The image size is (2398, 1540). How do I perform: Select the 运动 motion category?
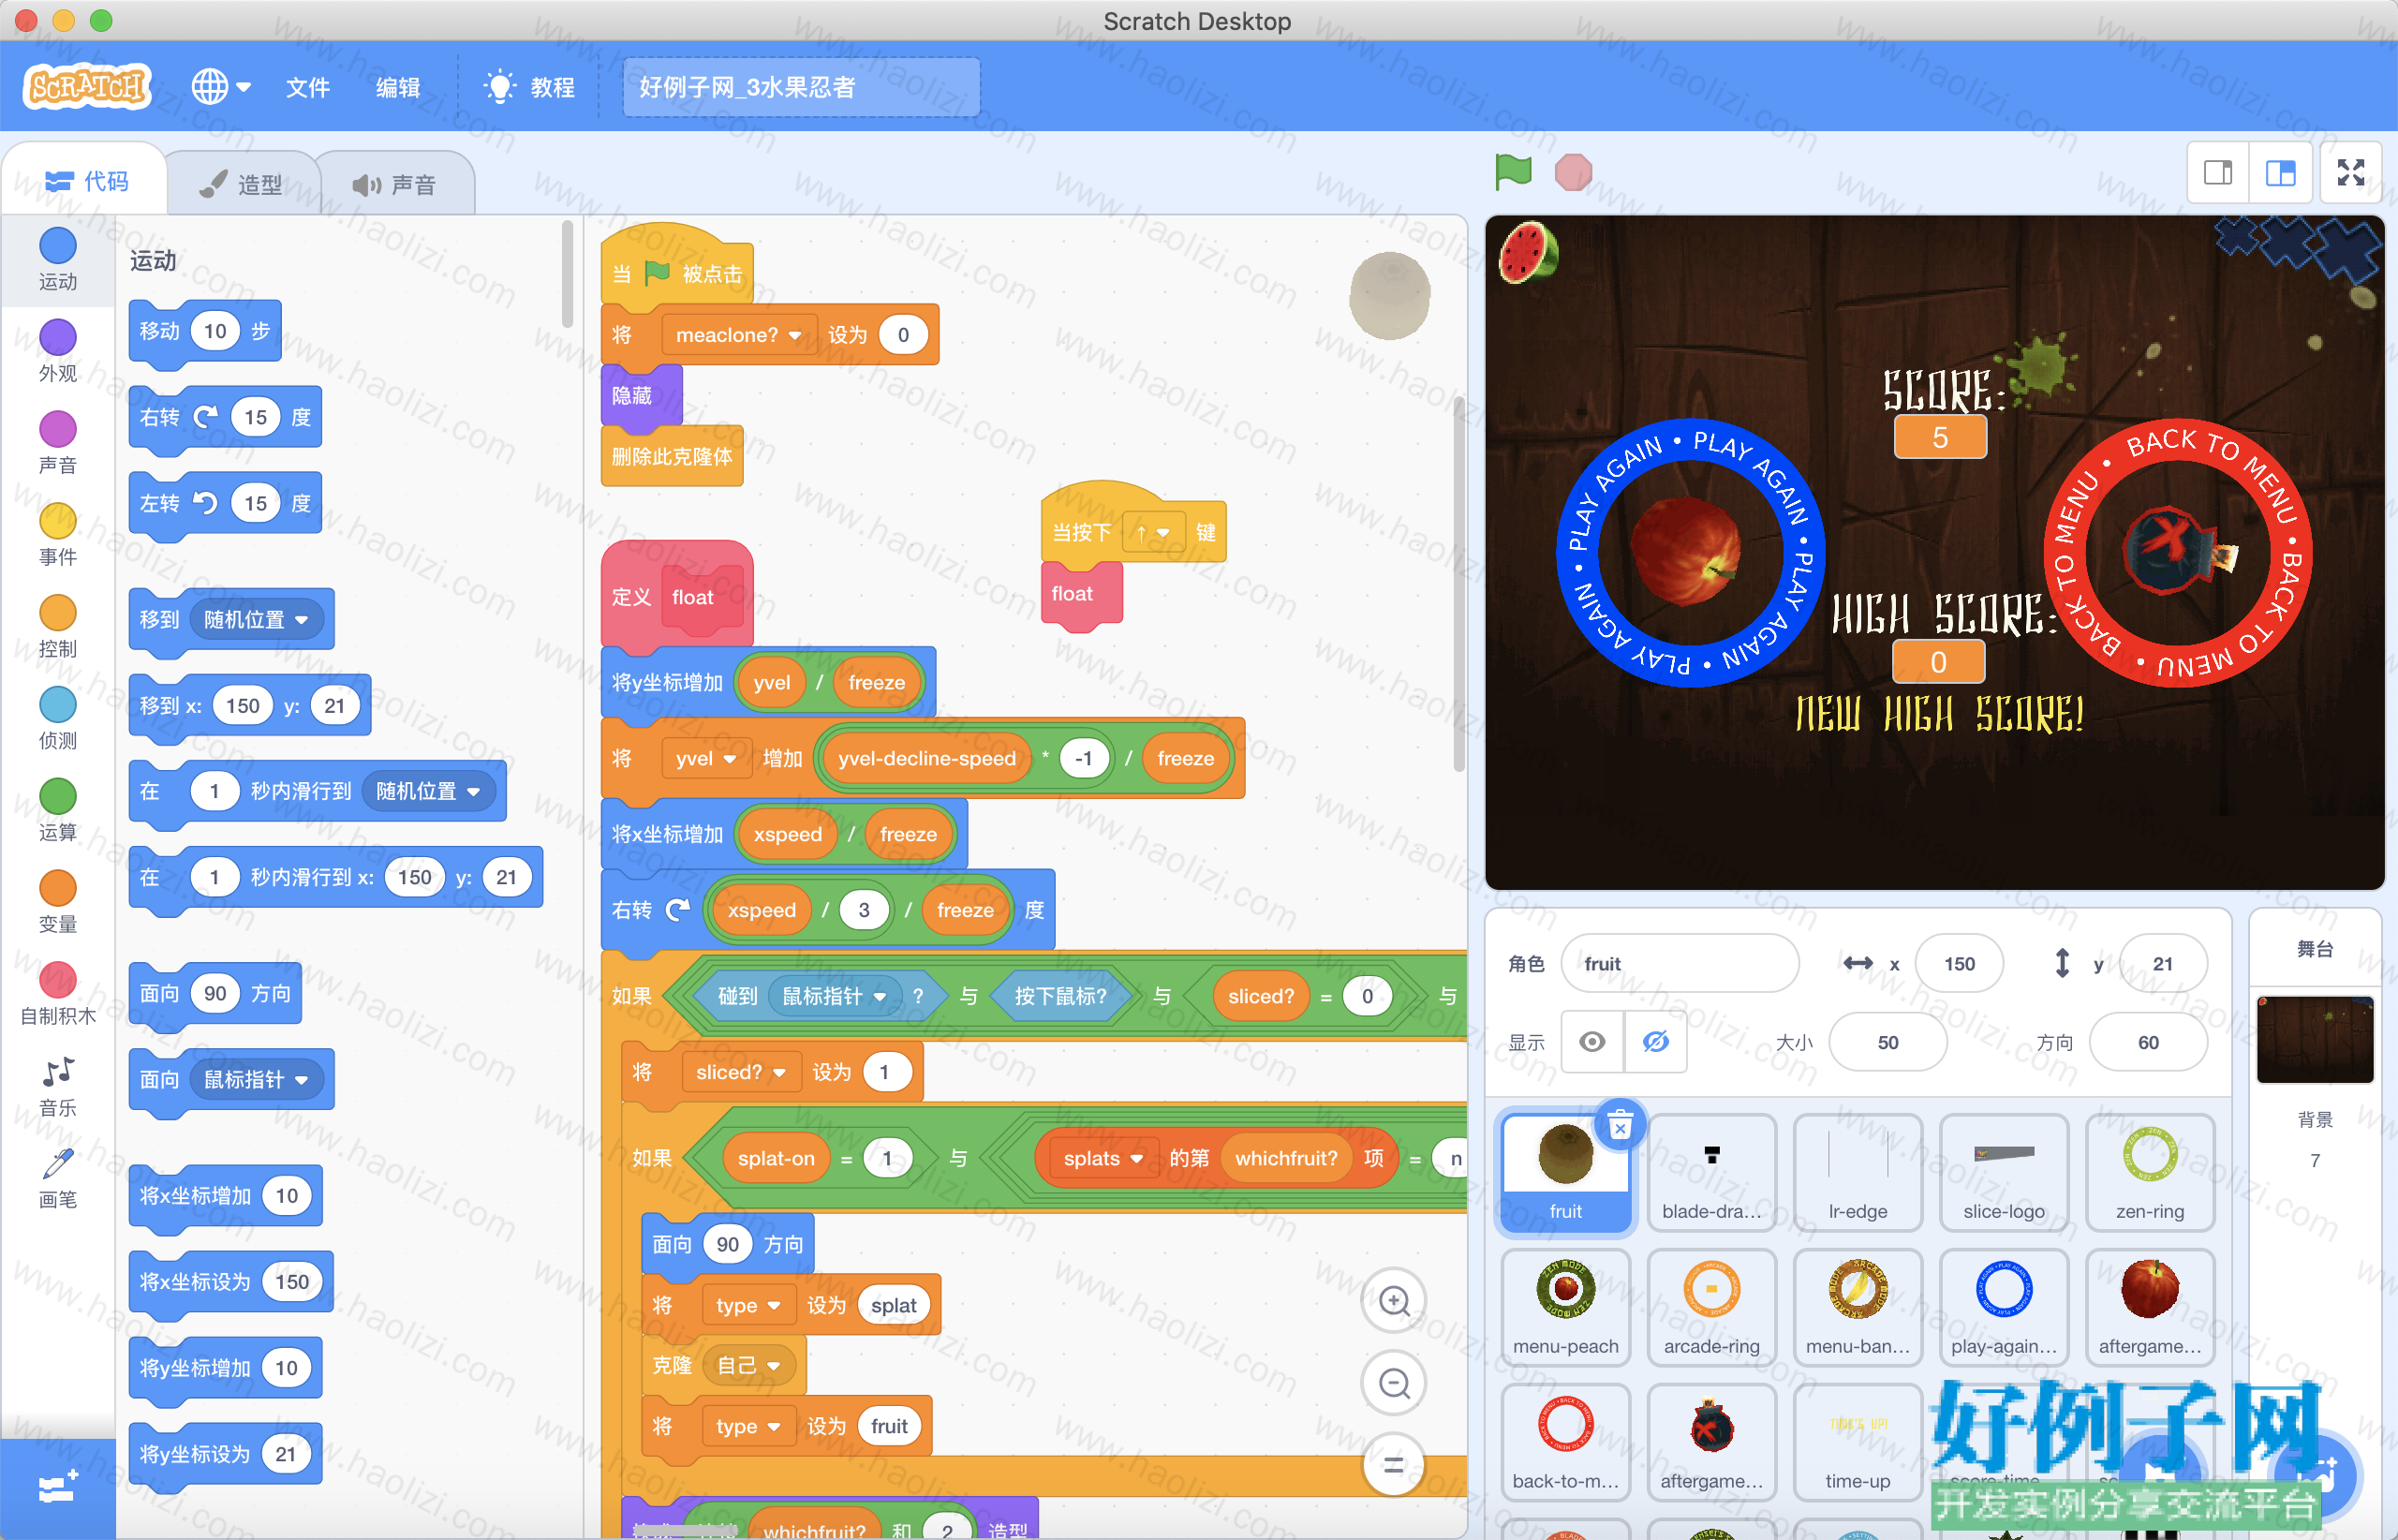[x=57, y=260]
